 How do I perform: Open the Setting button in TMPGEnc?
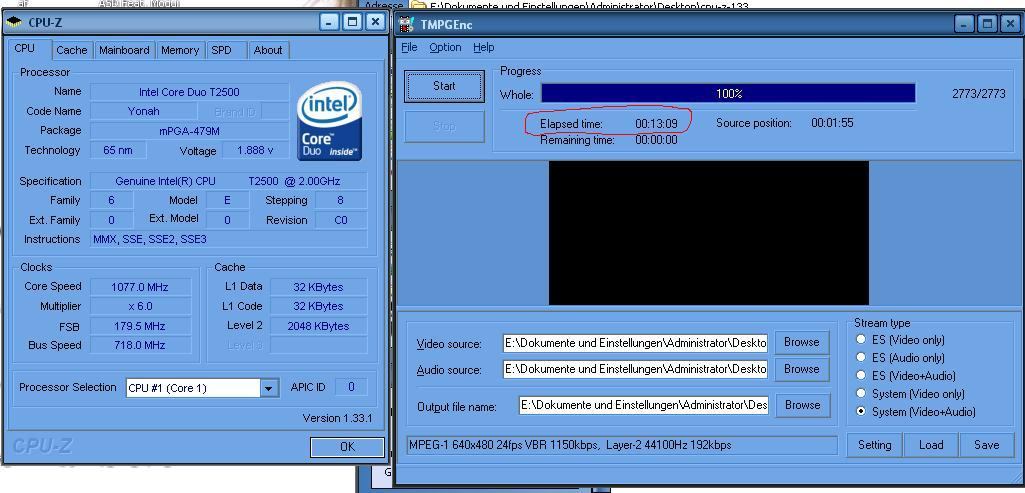tap(875, 445)
